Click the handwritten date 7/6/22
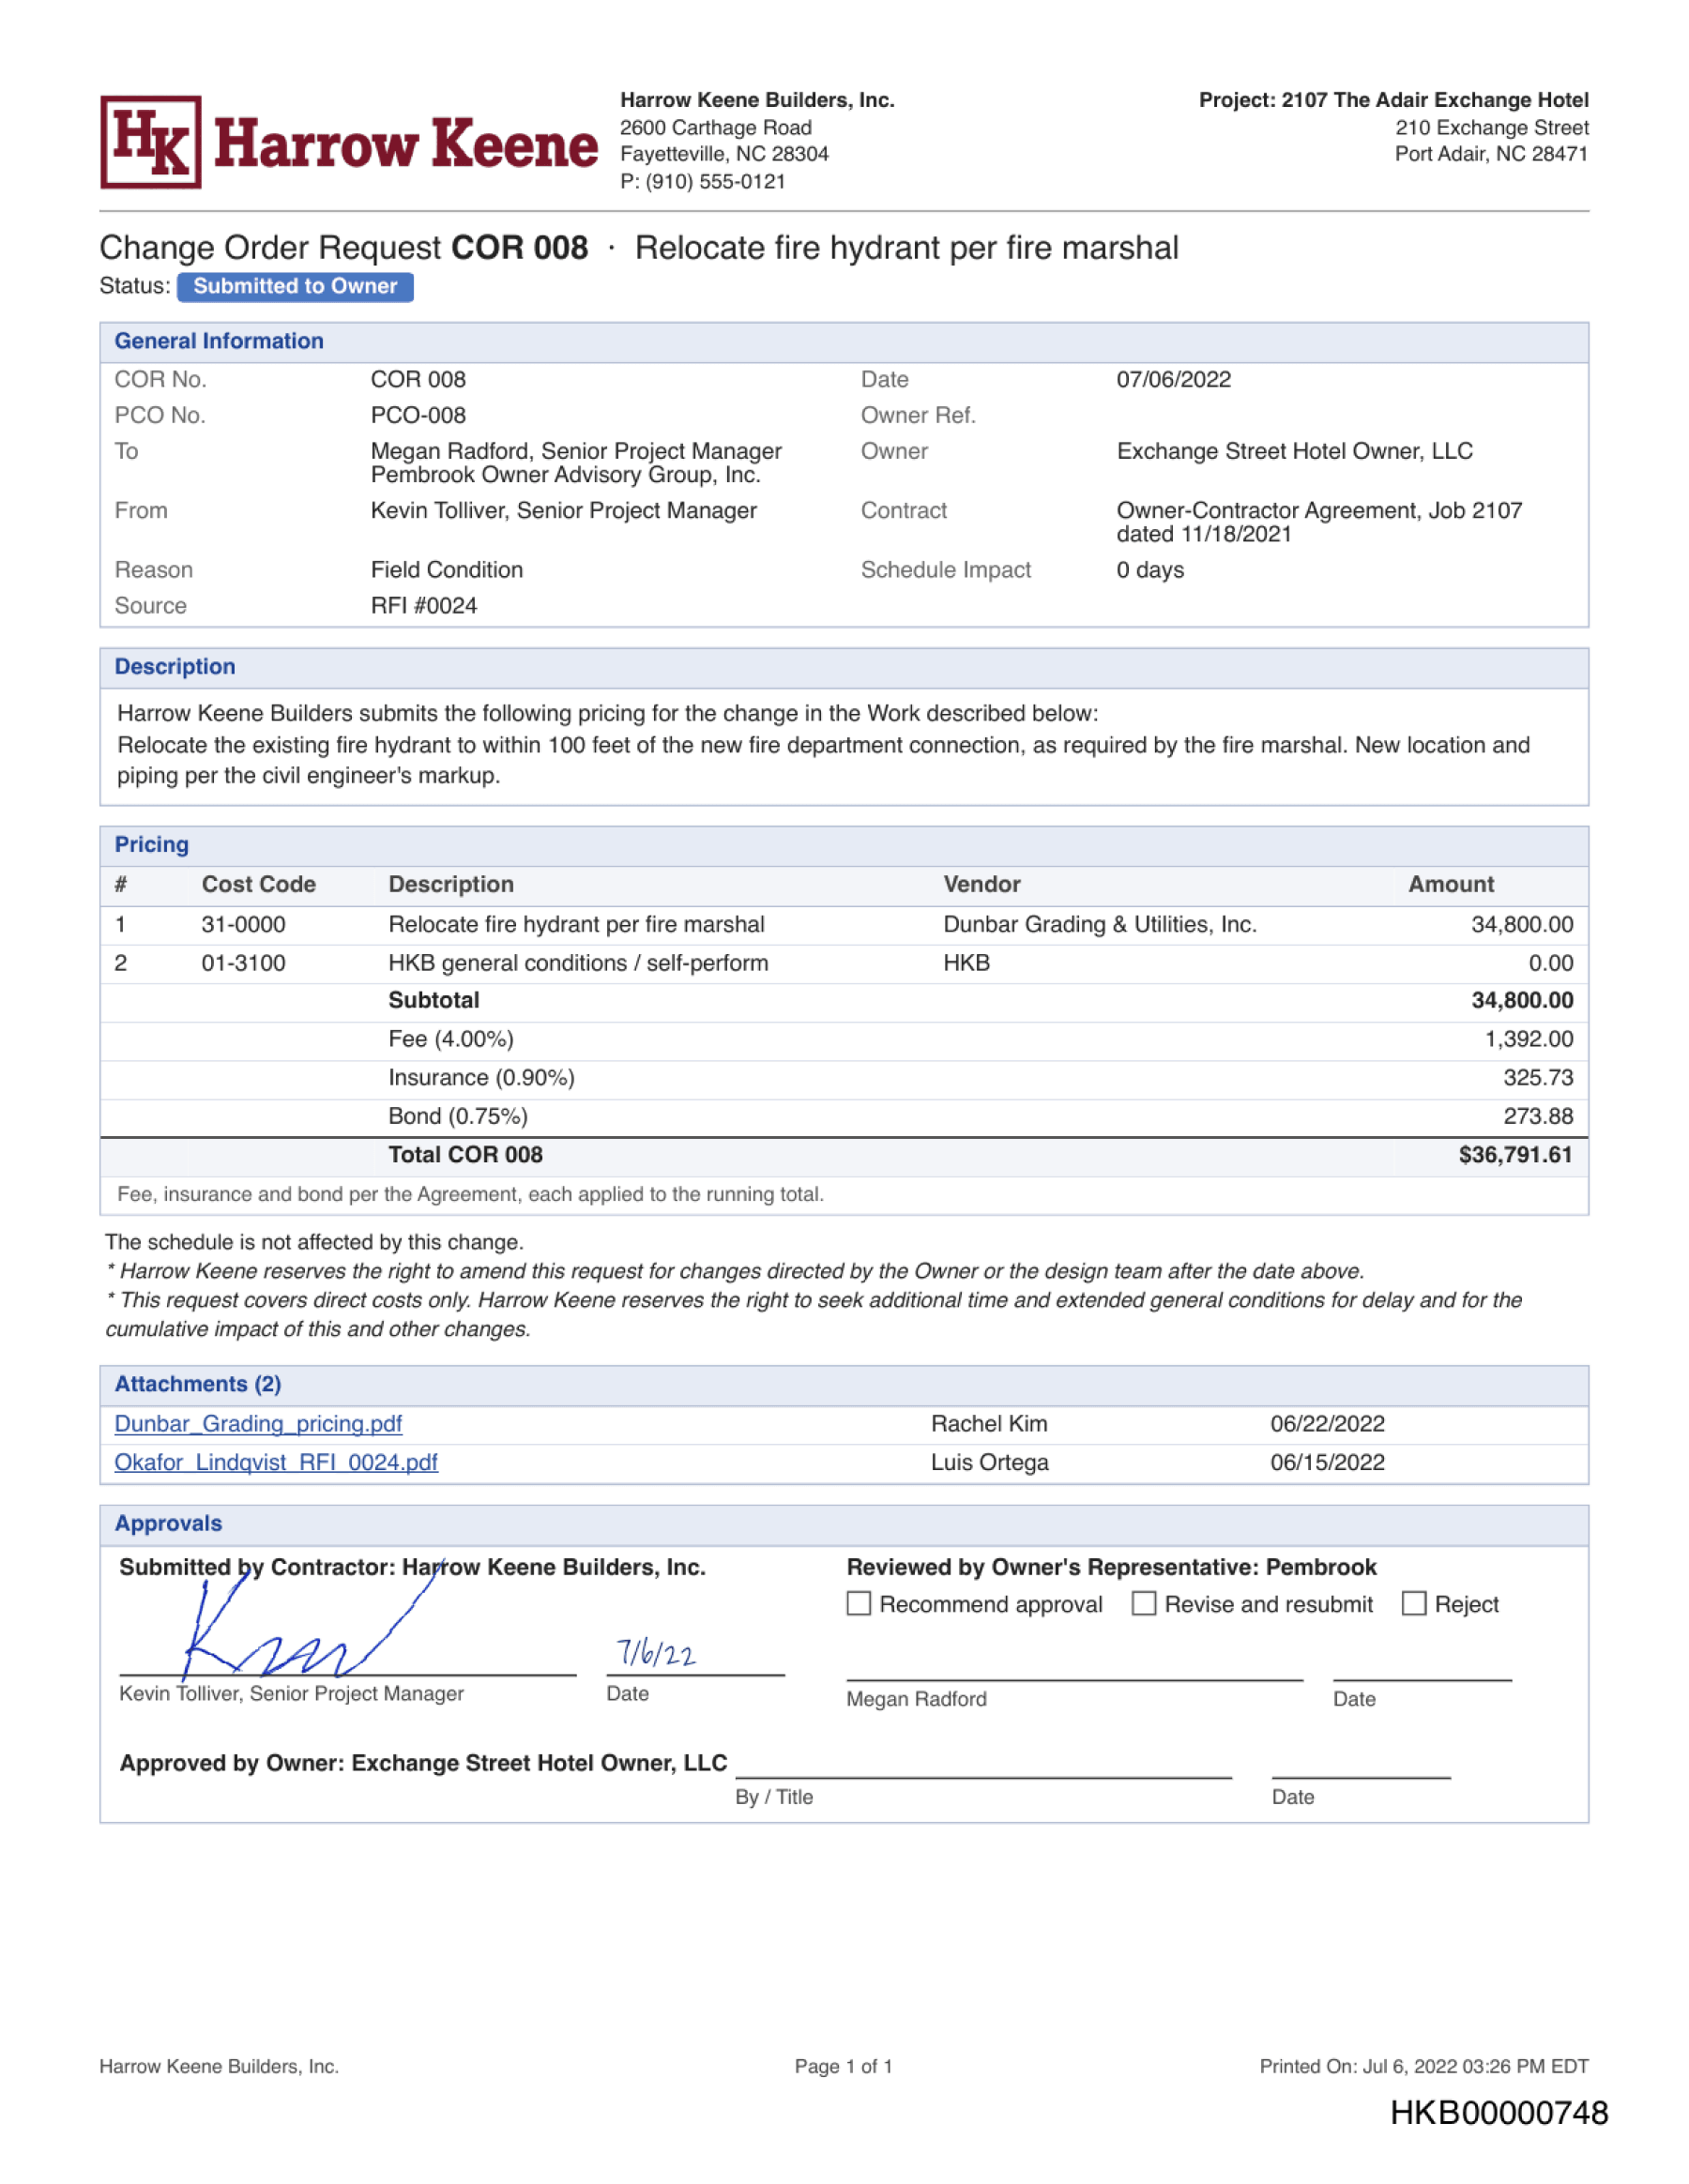 tap(656, 1653)
